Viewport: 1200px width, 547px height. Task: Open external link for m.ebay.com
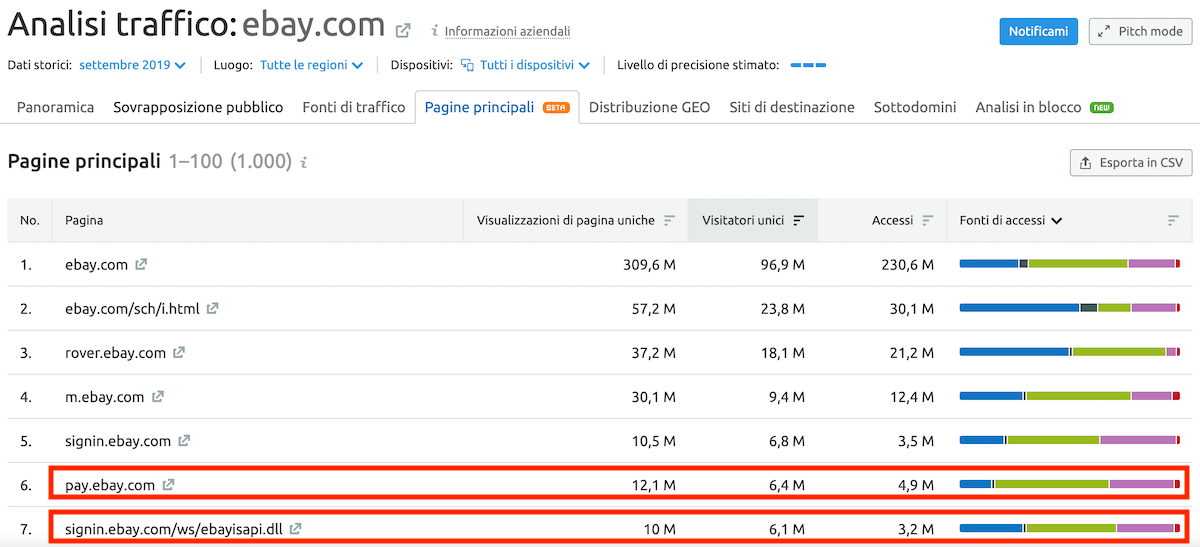pyautogui.click(x=158, y=397)
